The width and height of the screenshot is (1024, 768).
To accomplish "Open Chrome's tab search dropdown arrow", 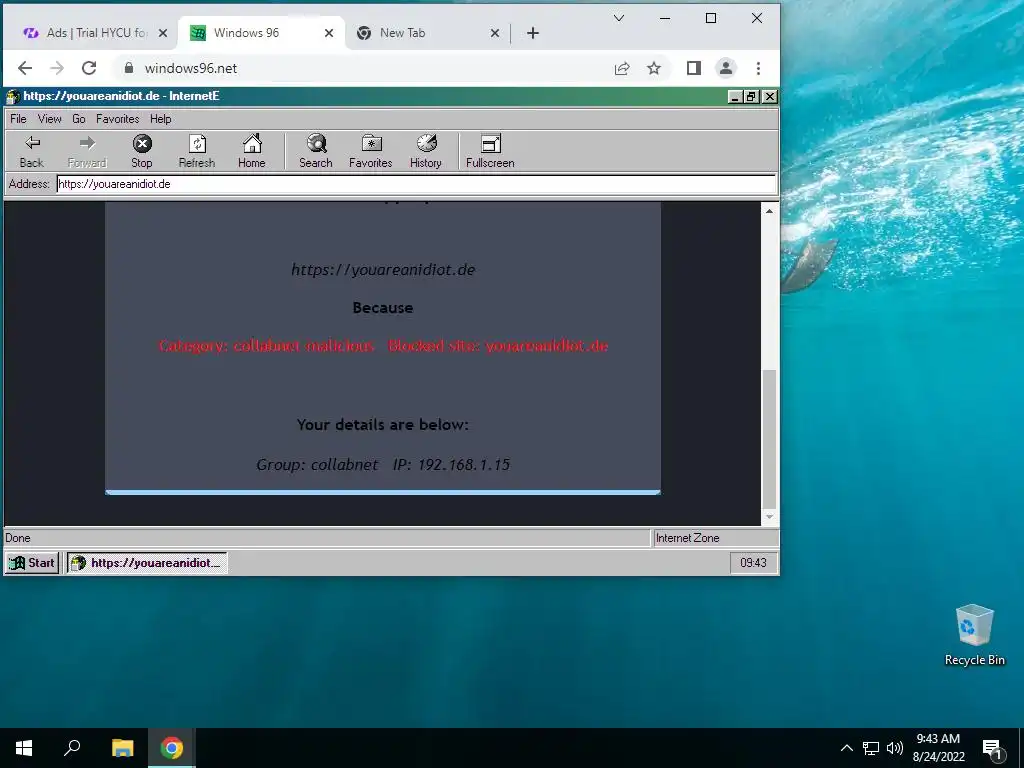I will click(618, 18).
